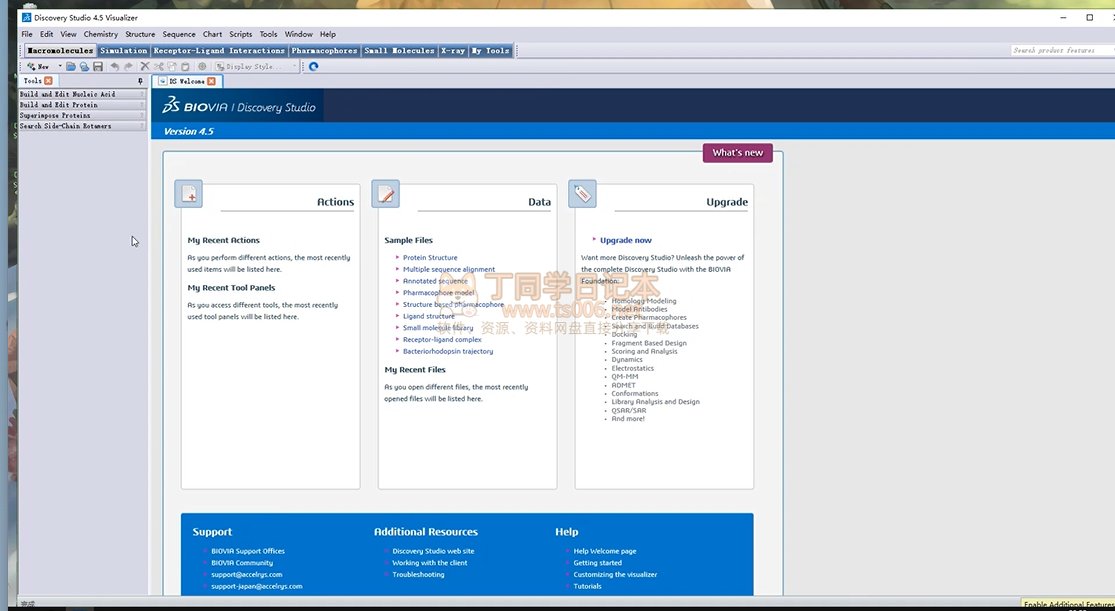Open the Chemistry menu
1115x611 pixels.
point(100,34)
